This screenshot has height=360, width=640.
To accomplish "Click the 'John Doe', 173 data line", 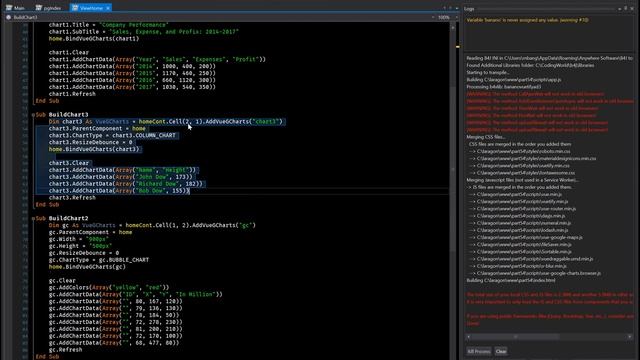I will pos(120,177).
